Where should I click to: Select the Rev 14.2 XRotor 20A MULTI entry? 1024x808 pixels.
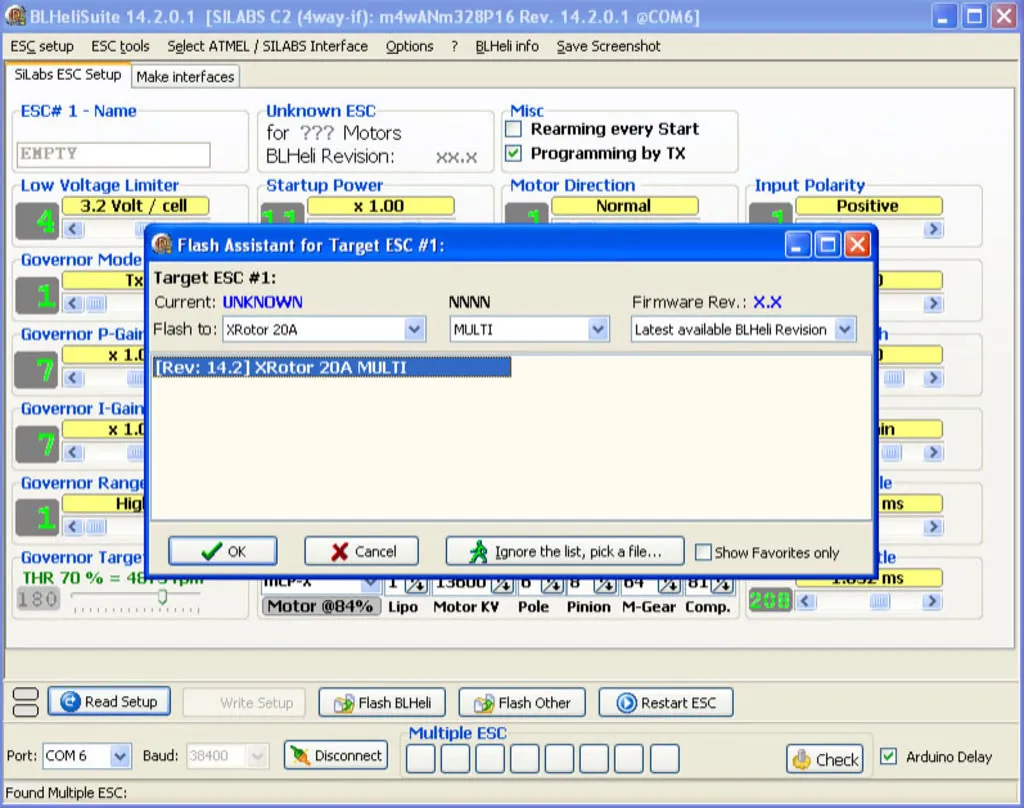[330, 367]
